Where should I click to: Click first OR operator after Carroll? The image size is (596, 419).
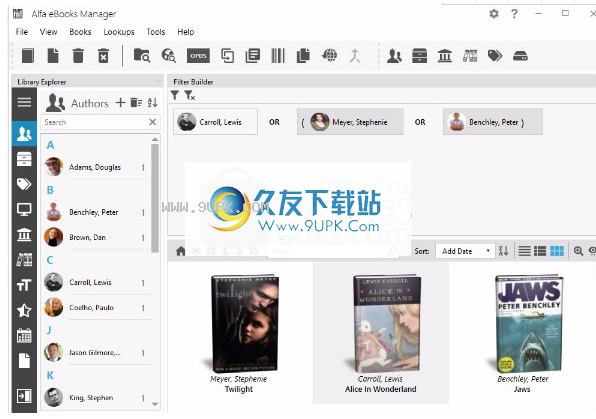click(x=274, y=122)
